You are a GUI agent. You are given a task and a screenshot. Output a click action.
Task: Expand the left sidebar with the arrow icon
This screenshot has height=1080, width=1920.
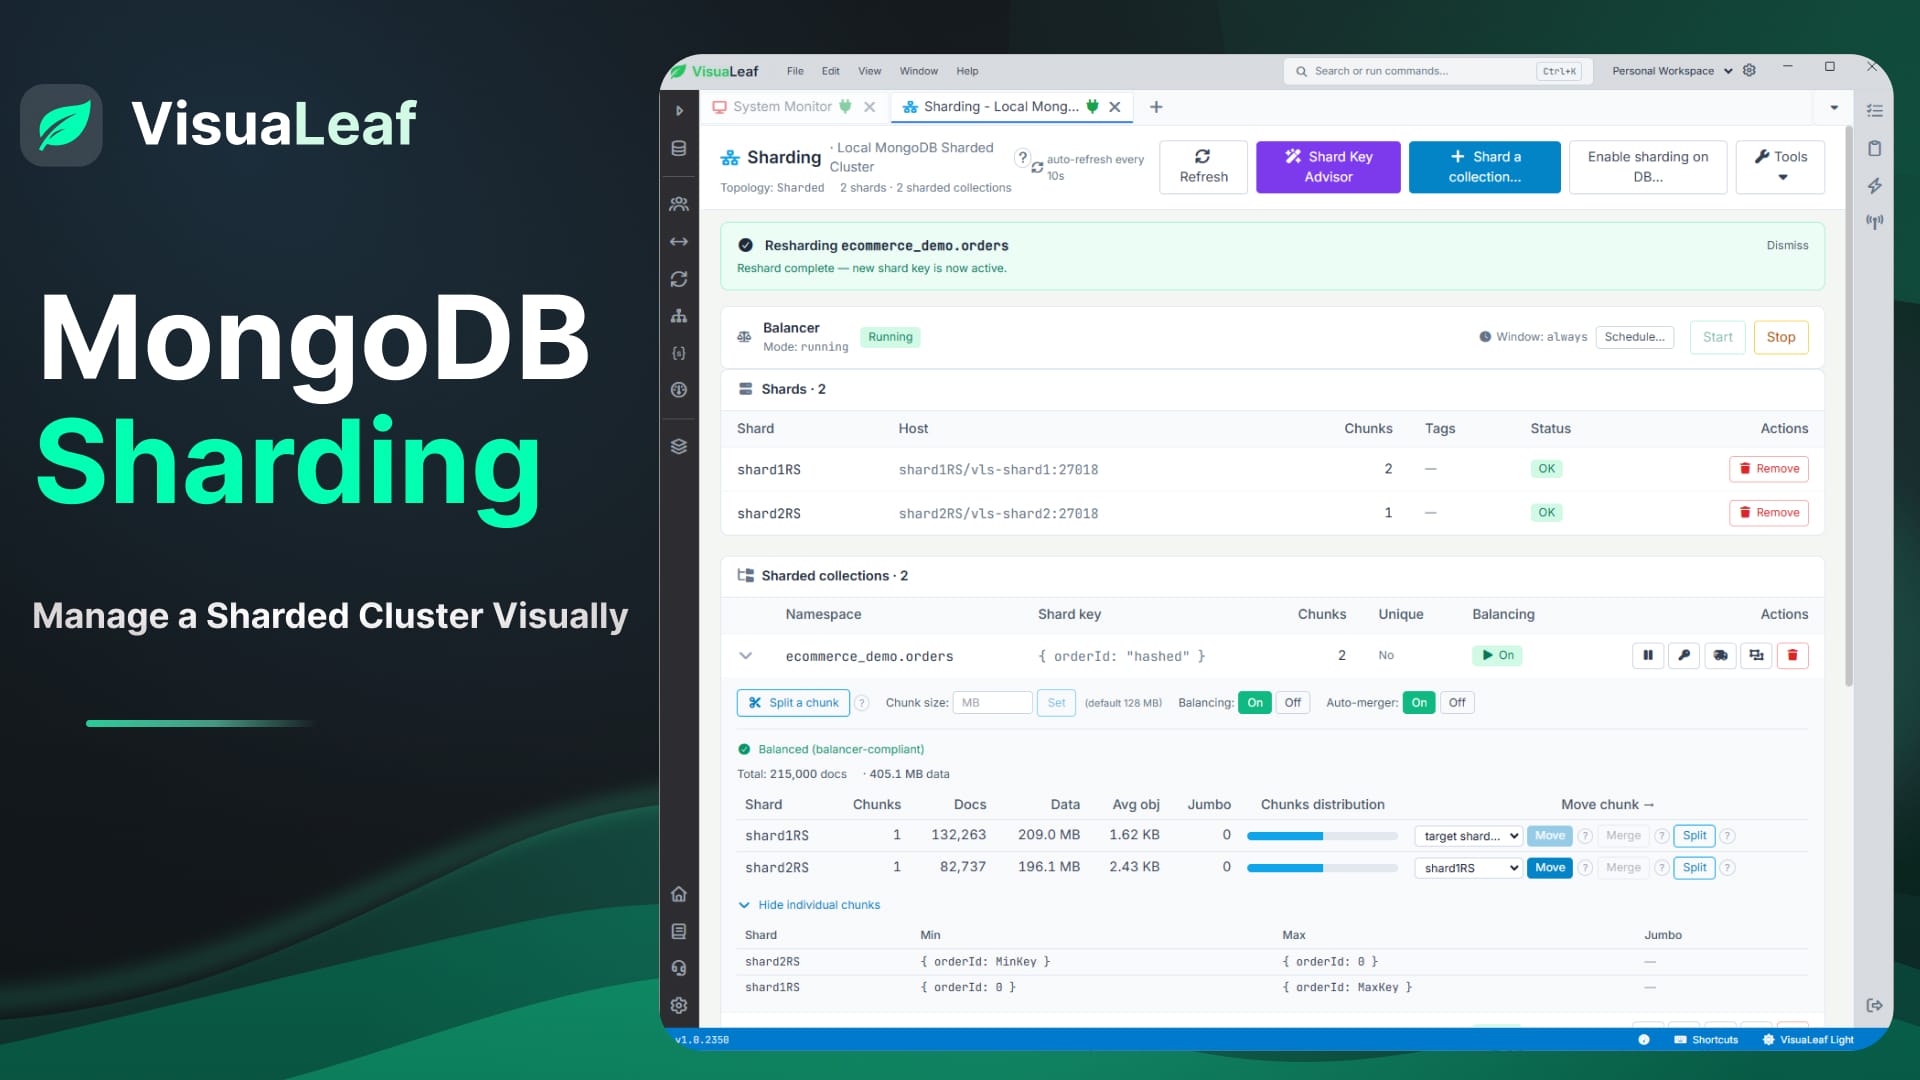[x=679, y=111]
